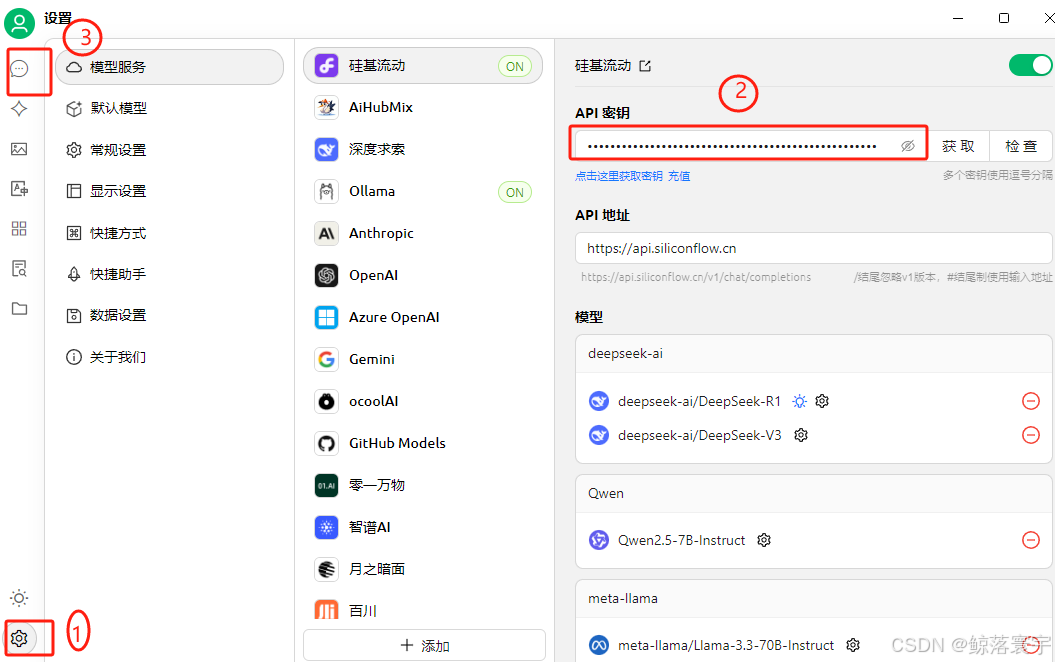Show API key with eye icon
The image size is (1055, 662).
tap(908, 146)
